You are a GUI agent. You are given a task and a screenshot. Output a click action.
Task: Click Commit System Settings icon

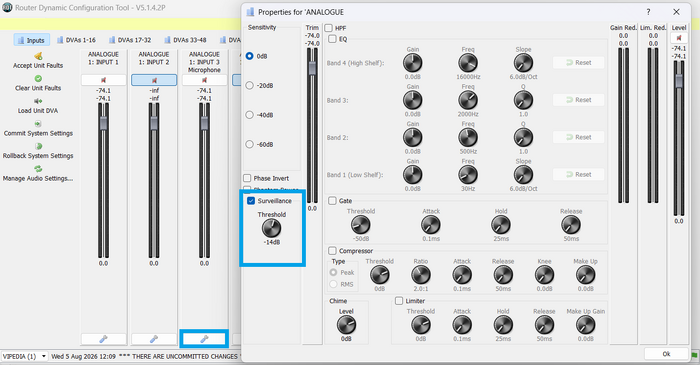point(38,124)
